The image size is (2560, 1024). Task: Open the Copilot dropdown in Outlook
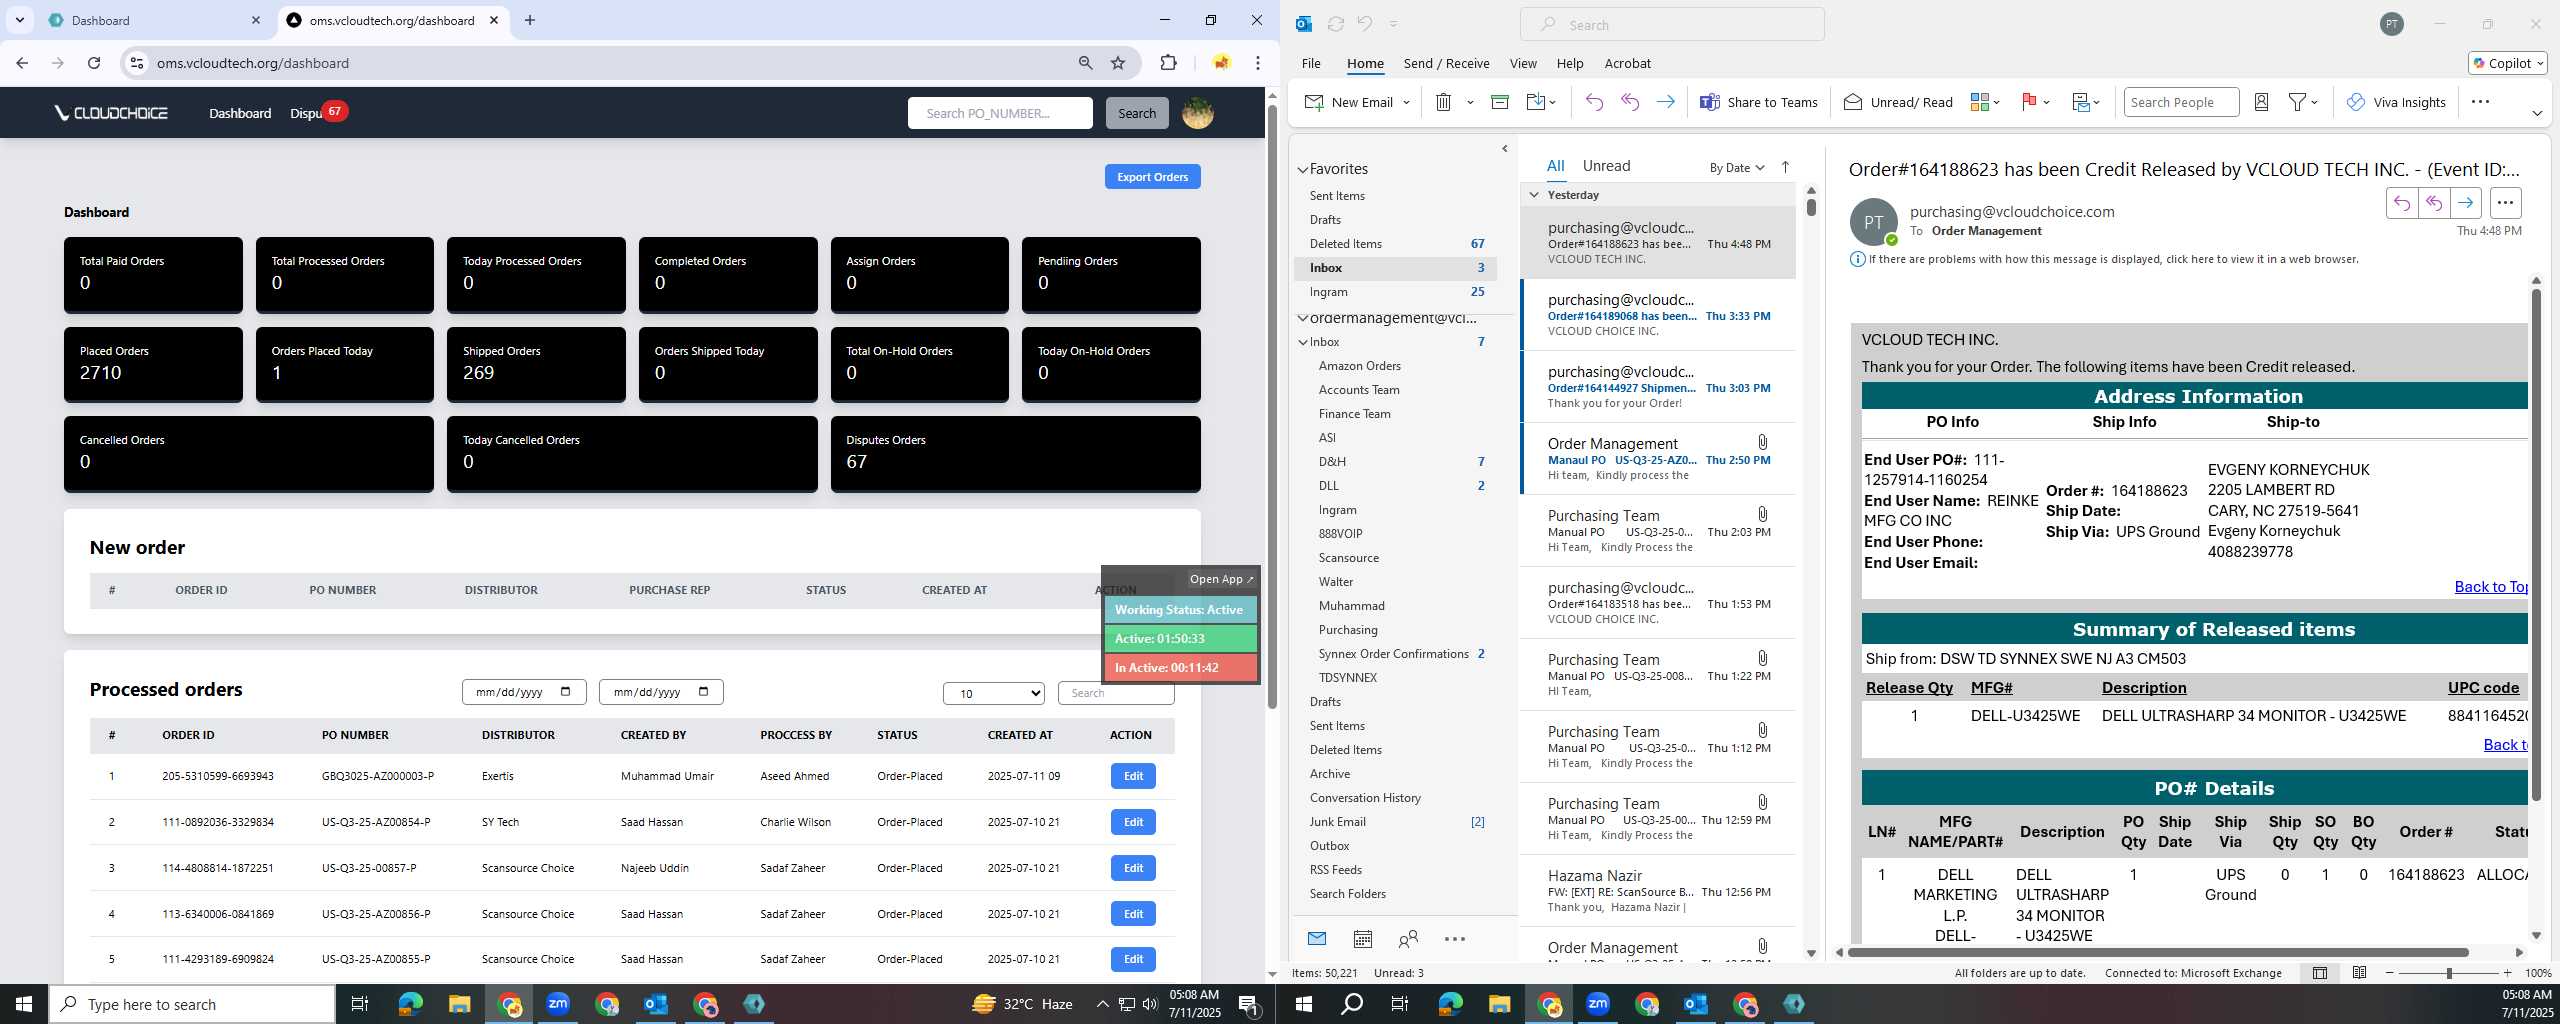2507,63
